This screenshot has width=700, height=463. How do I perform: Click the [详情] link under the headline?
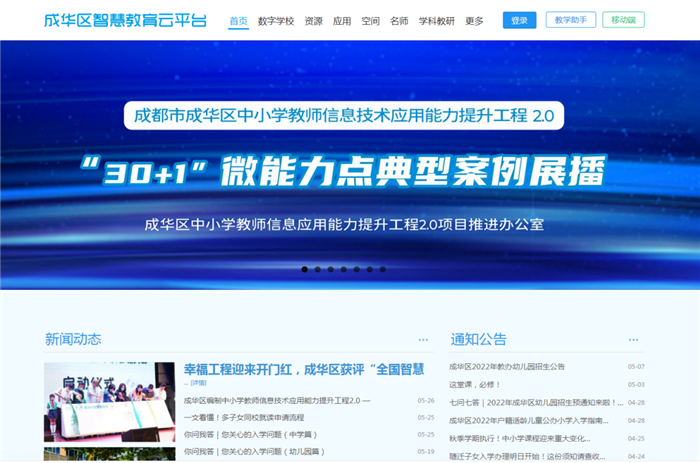click(x=198, y=383)
